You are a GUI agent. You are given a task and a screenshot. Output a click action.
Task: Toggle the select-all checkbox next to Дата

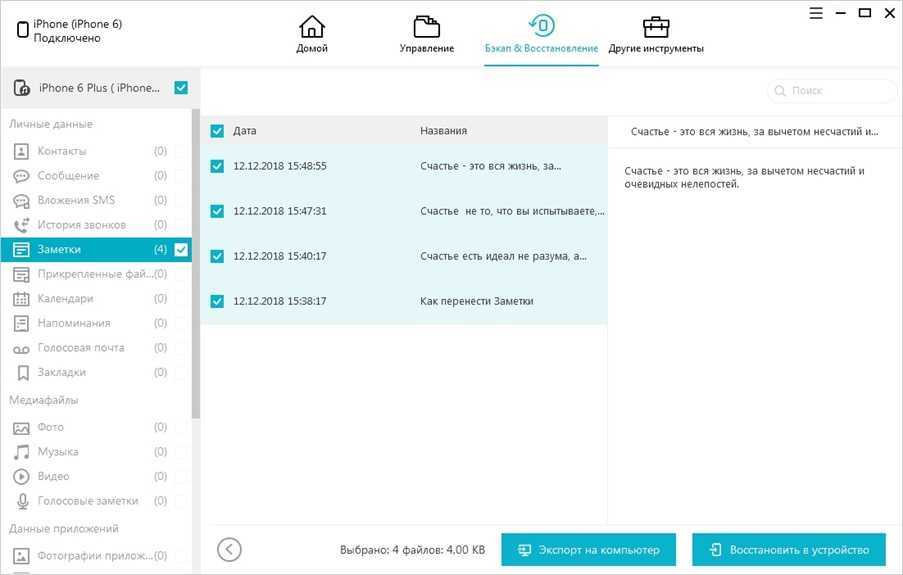[x=217, y=131]
